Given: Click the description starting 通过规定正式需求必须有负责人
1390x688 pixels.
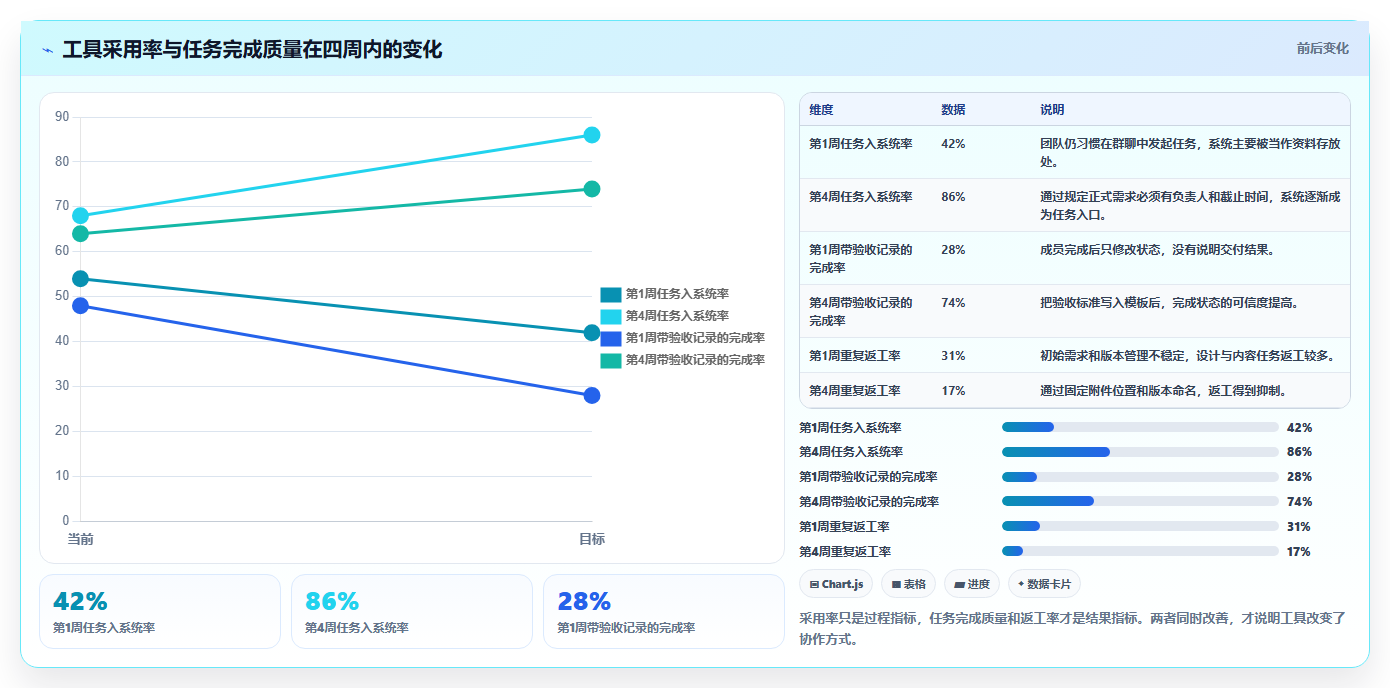Looking at the screenshot, I should click(x=1190, y=205).
